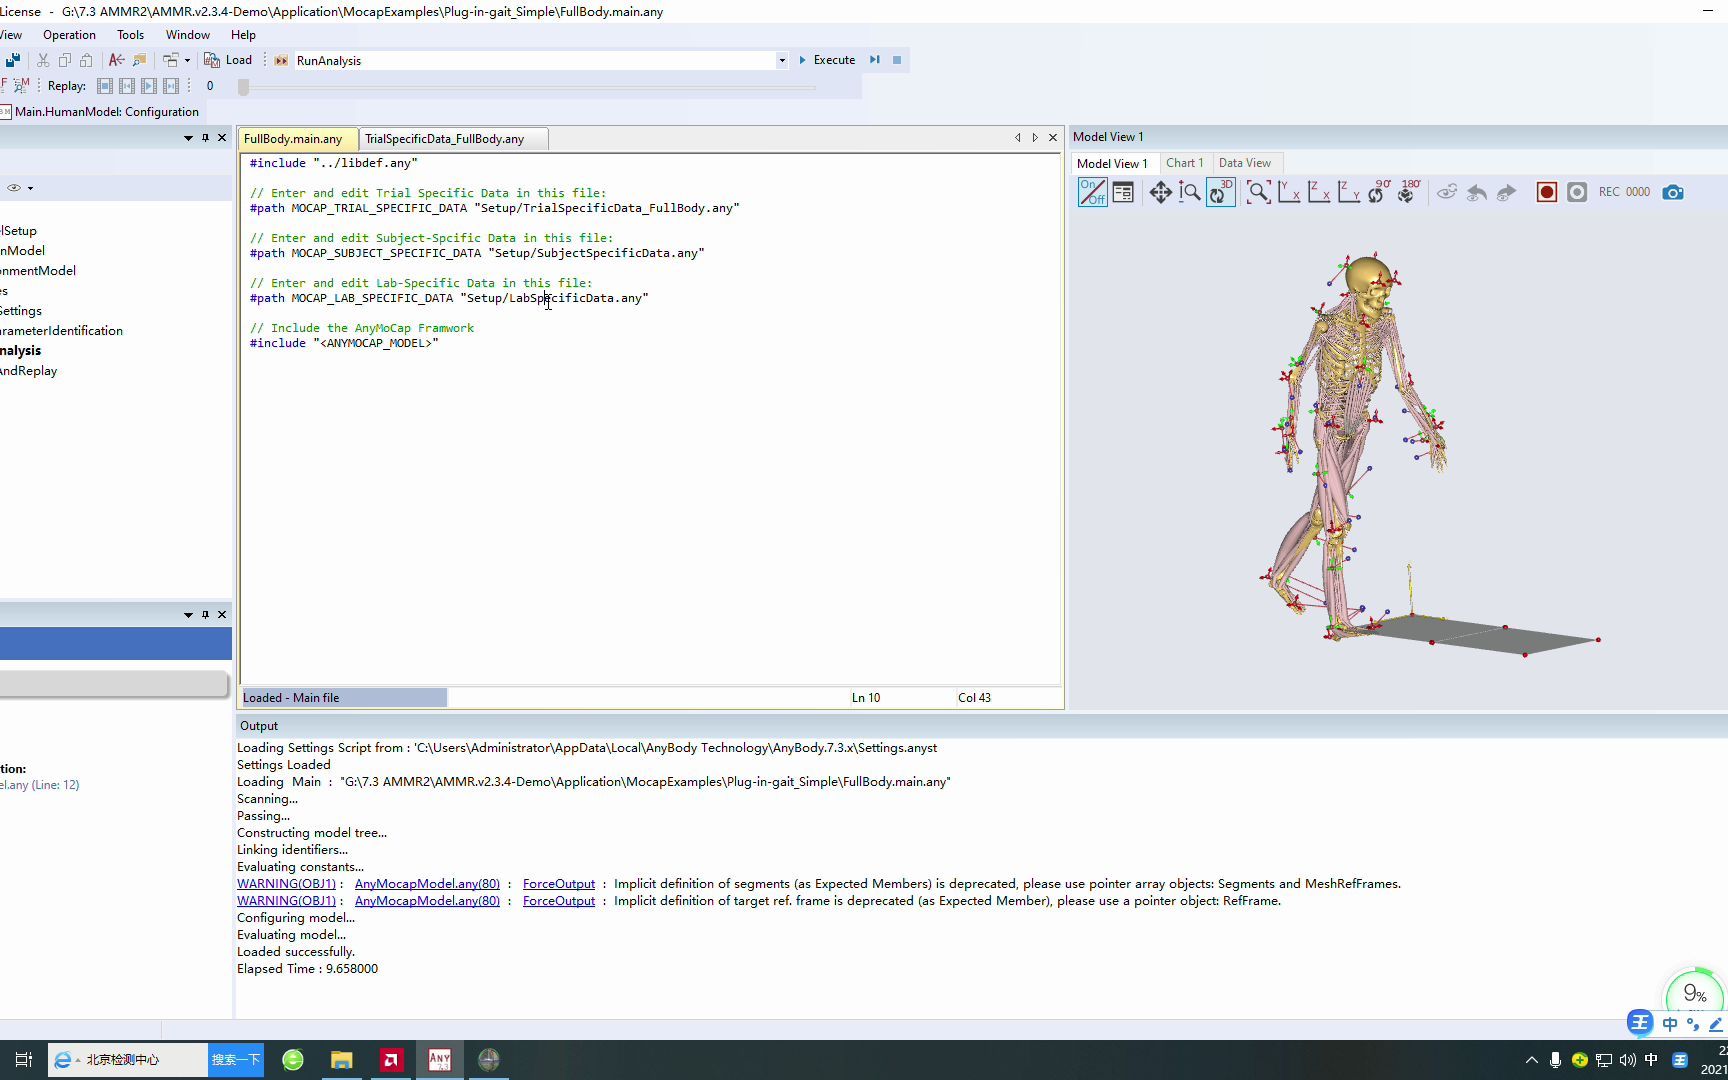
Task: Pin the model tree pane
Action: click(205, 138)
